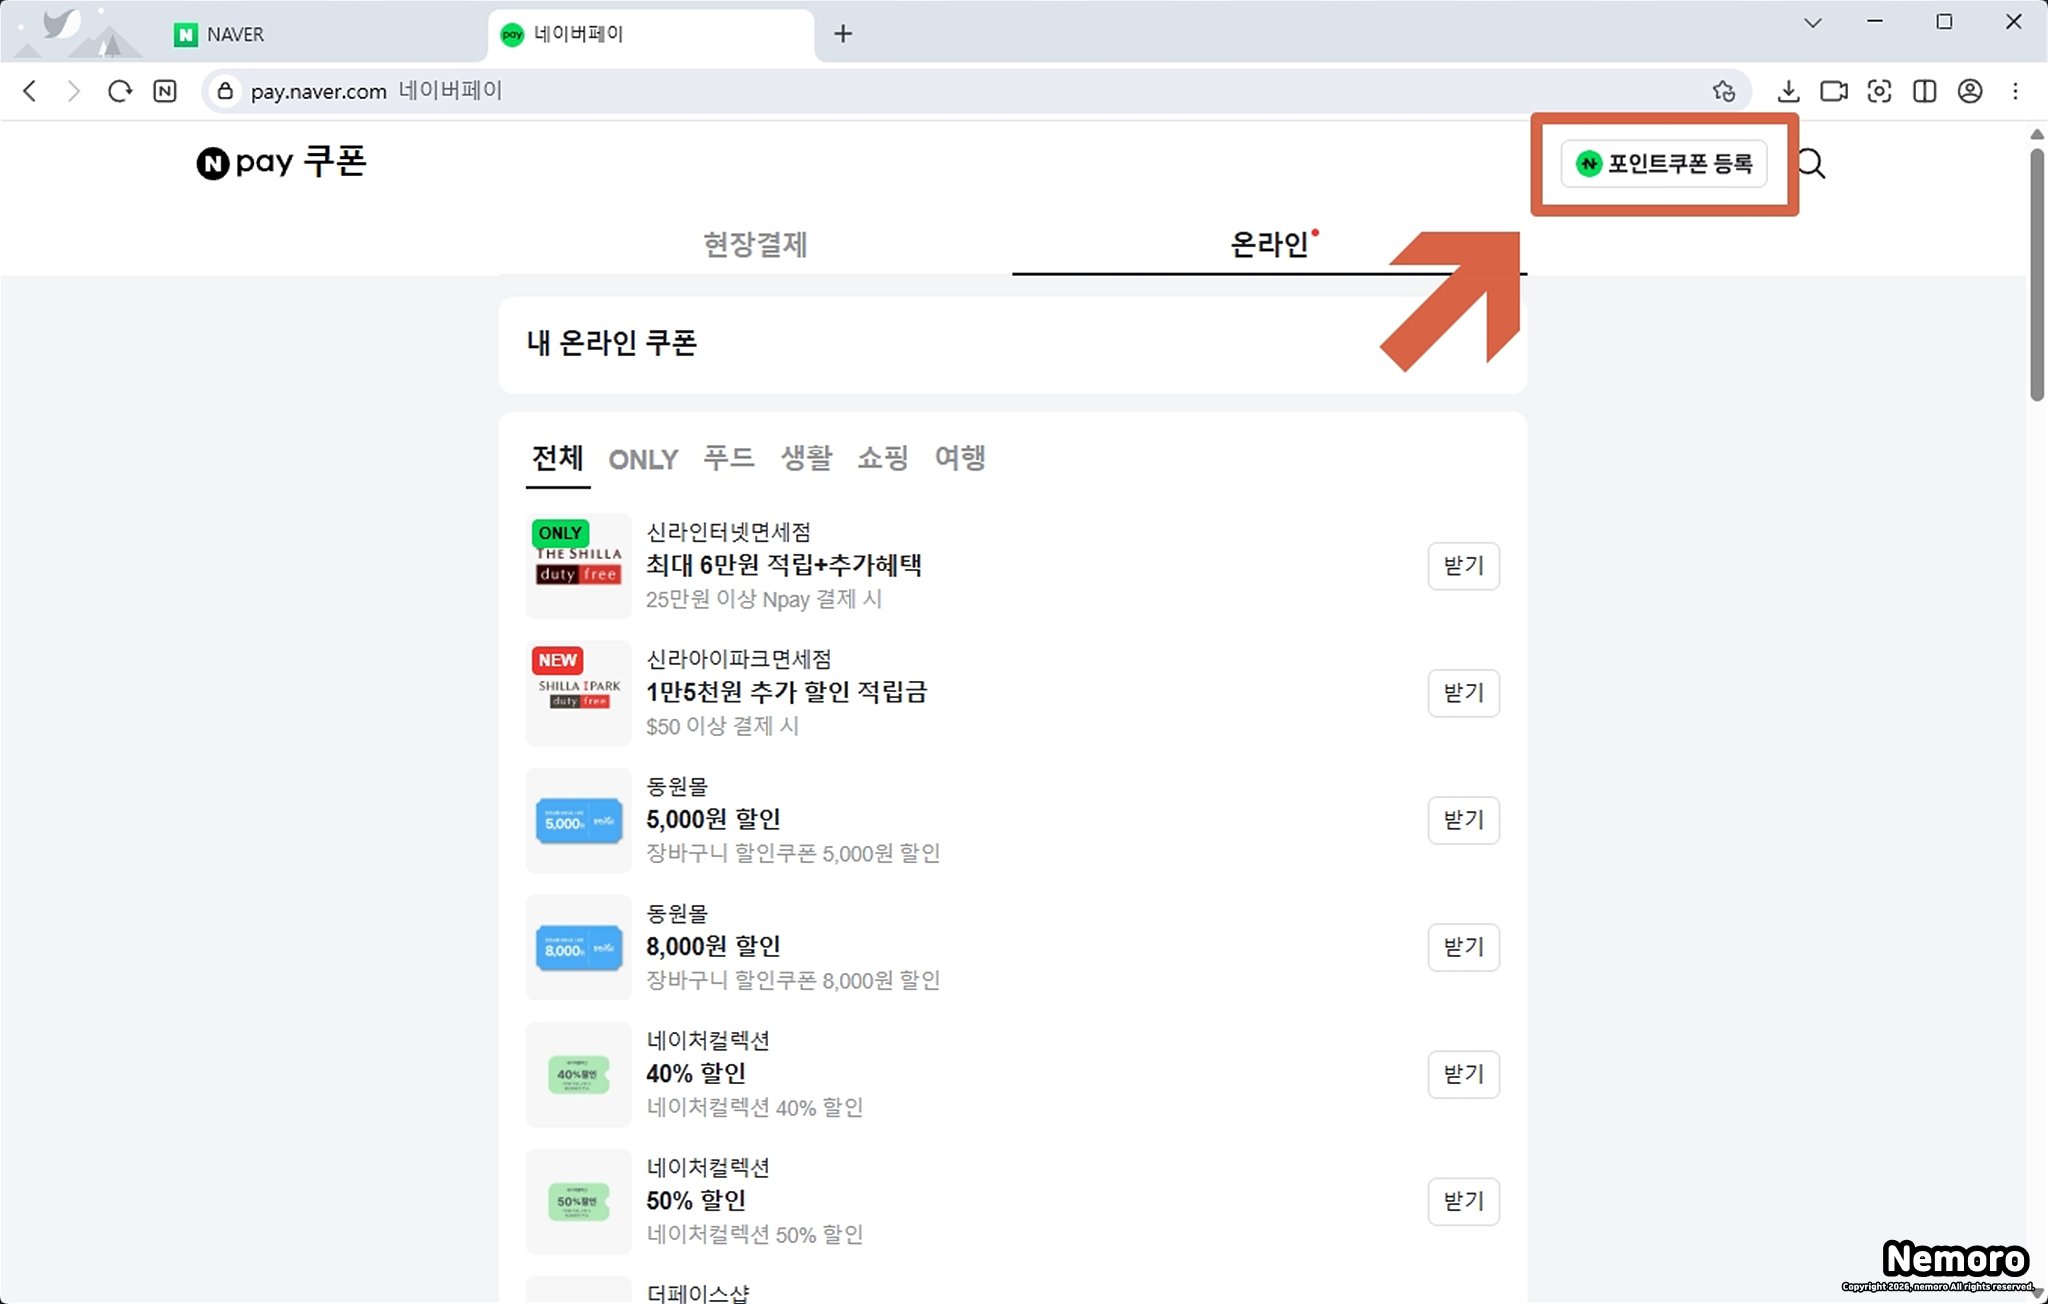Click 받기 for 동원몰 8,000원 할인
The image size is (2048, 1304).
[1463, 947]
